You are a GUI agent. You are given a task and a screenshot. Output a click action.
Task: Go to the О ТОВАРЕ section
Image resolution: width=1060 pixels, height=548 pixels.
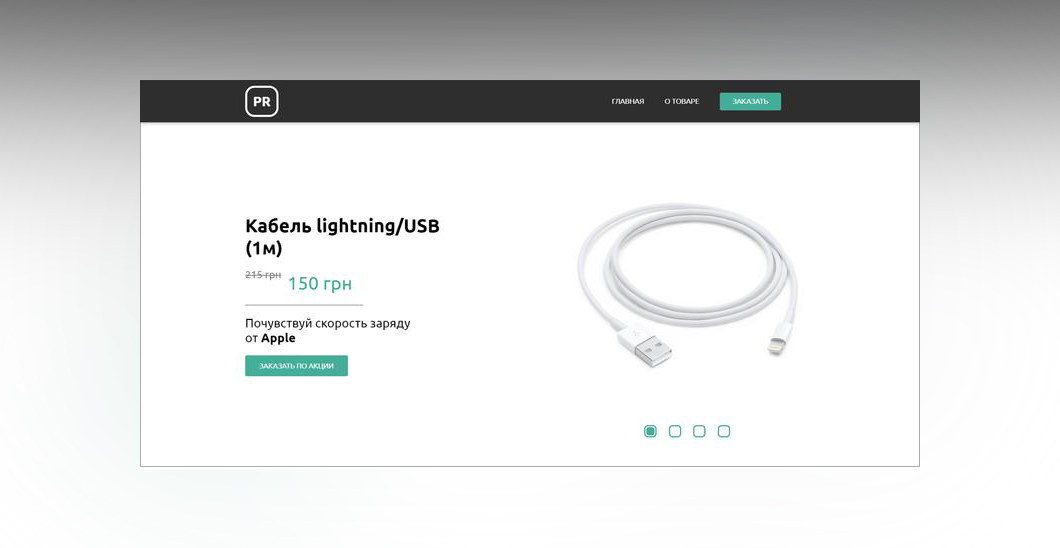(x=681, y=101)
